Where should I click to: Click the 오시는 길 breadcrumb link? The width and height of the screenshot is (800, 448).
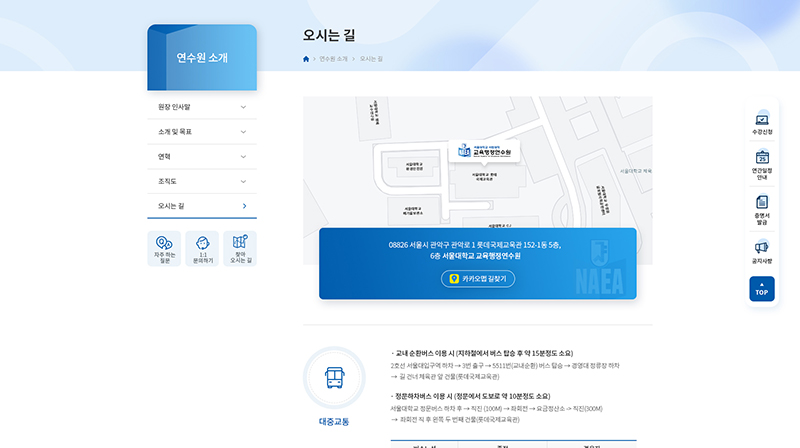coord(371,59)
